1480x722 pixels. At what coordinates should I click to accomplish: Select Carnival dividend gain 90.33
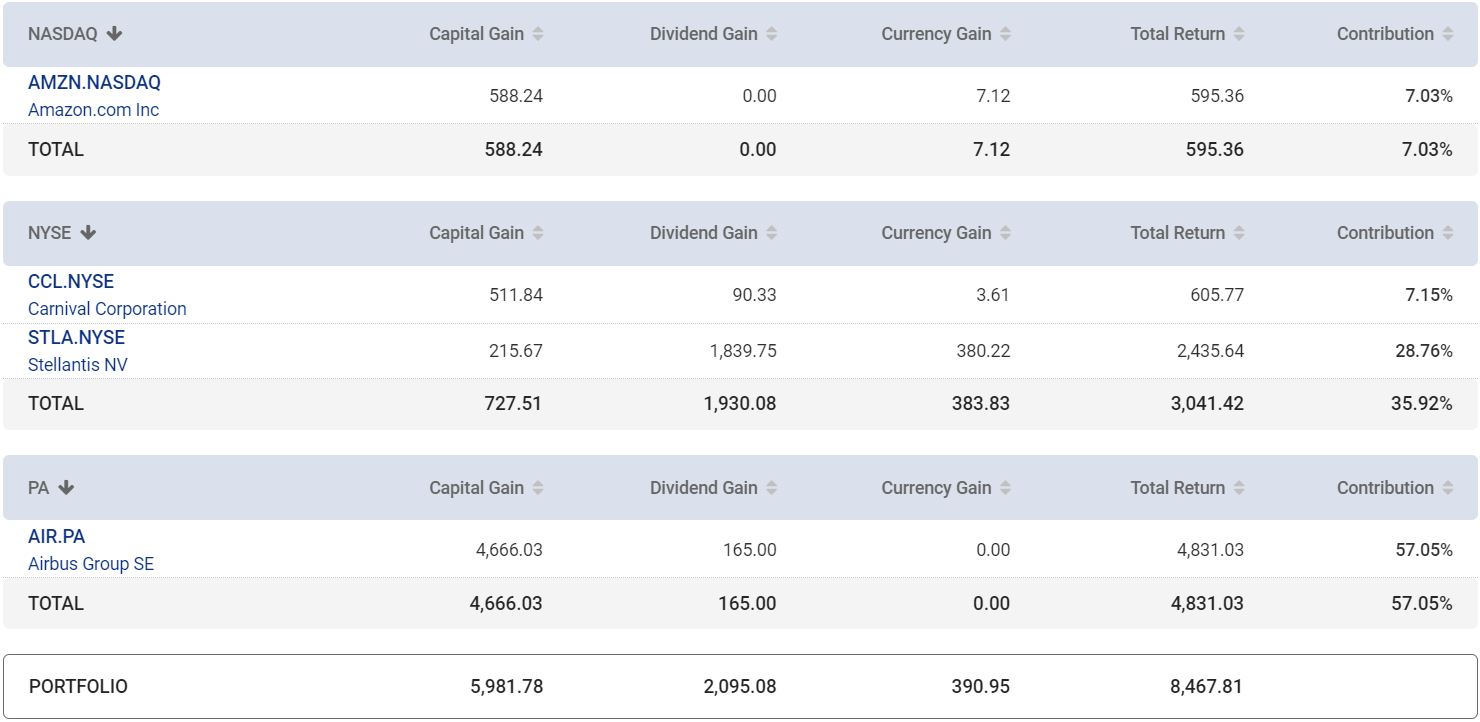754,296
